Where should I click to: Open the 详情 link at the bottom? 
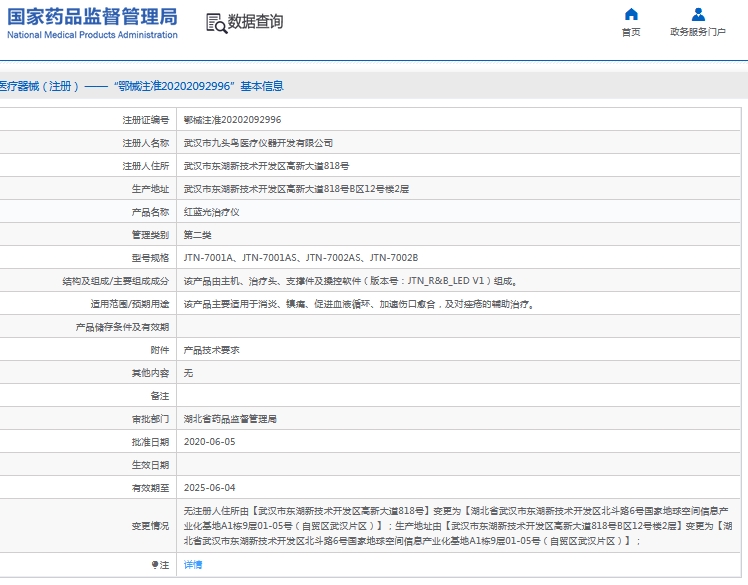(x=193, y=565)
